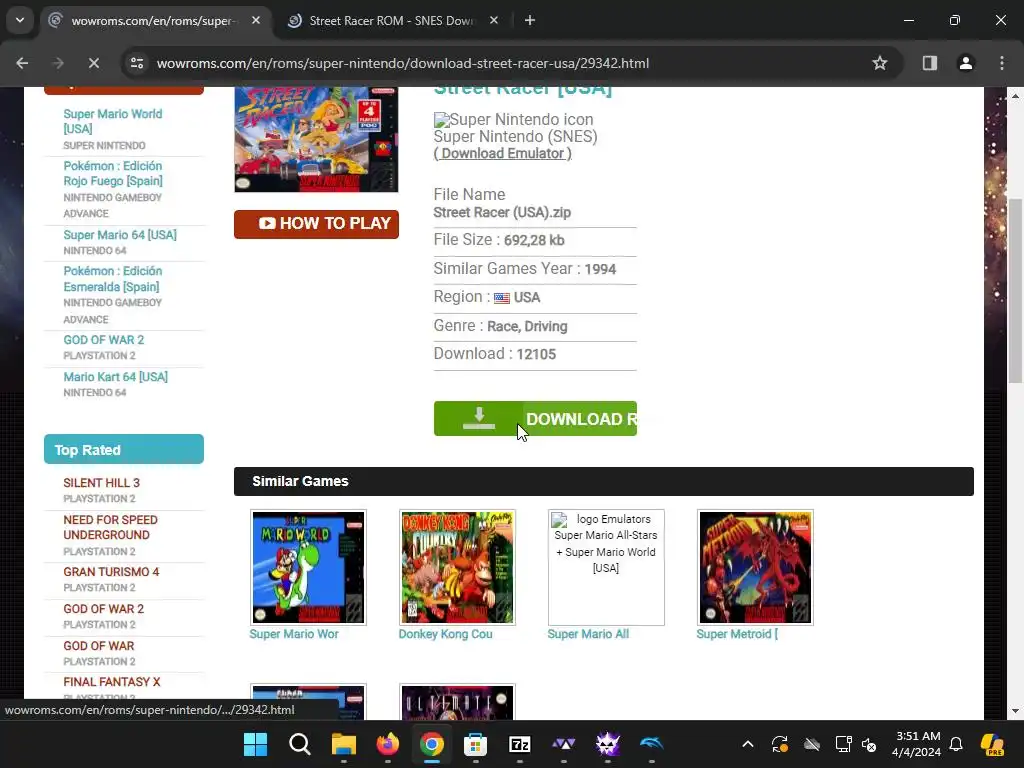Open Mario Kart 64 [USA] link
The height and width of the screenshot is (768, 1024).
point(116,377)
